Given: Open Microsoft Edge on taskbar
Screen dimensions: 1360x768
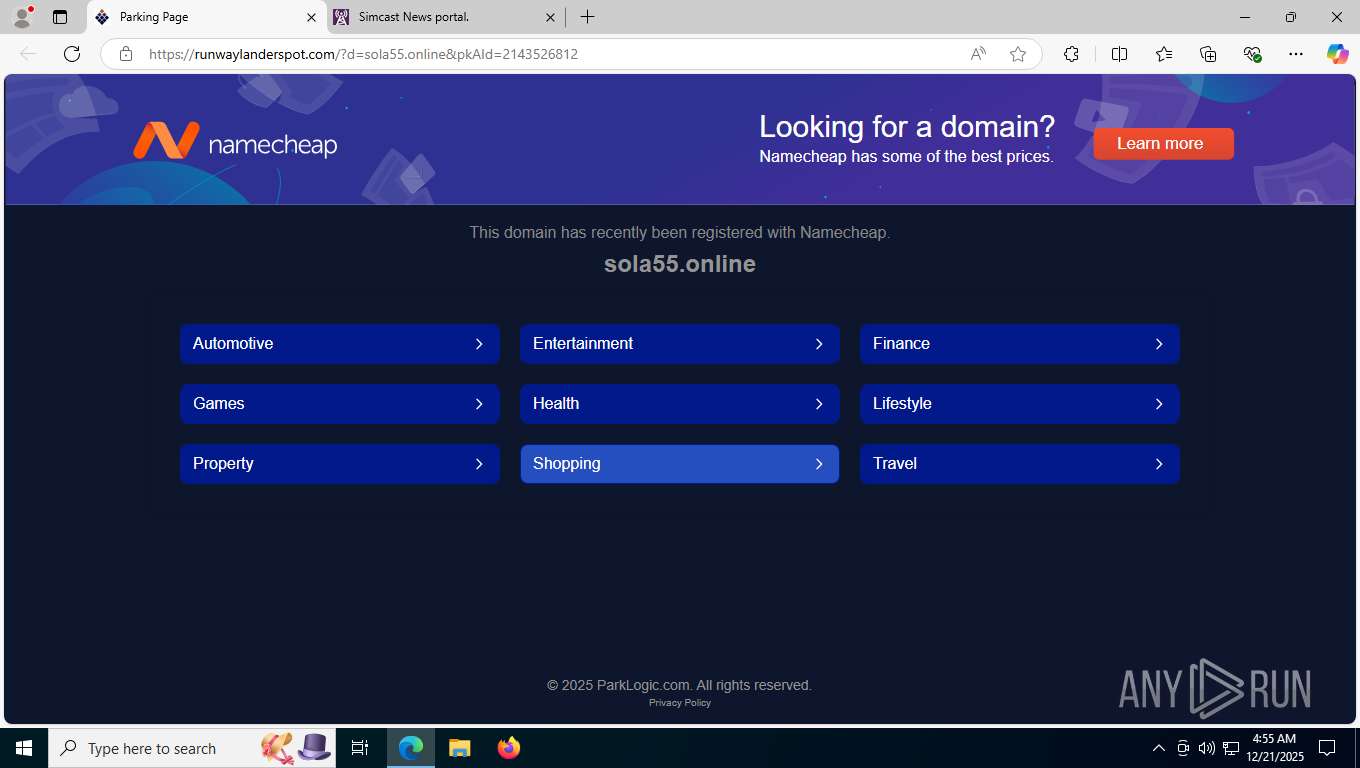Looking at the screenshot, I should [411, 748].
